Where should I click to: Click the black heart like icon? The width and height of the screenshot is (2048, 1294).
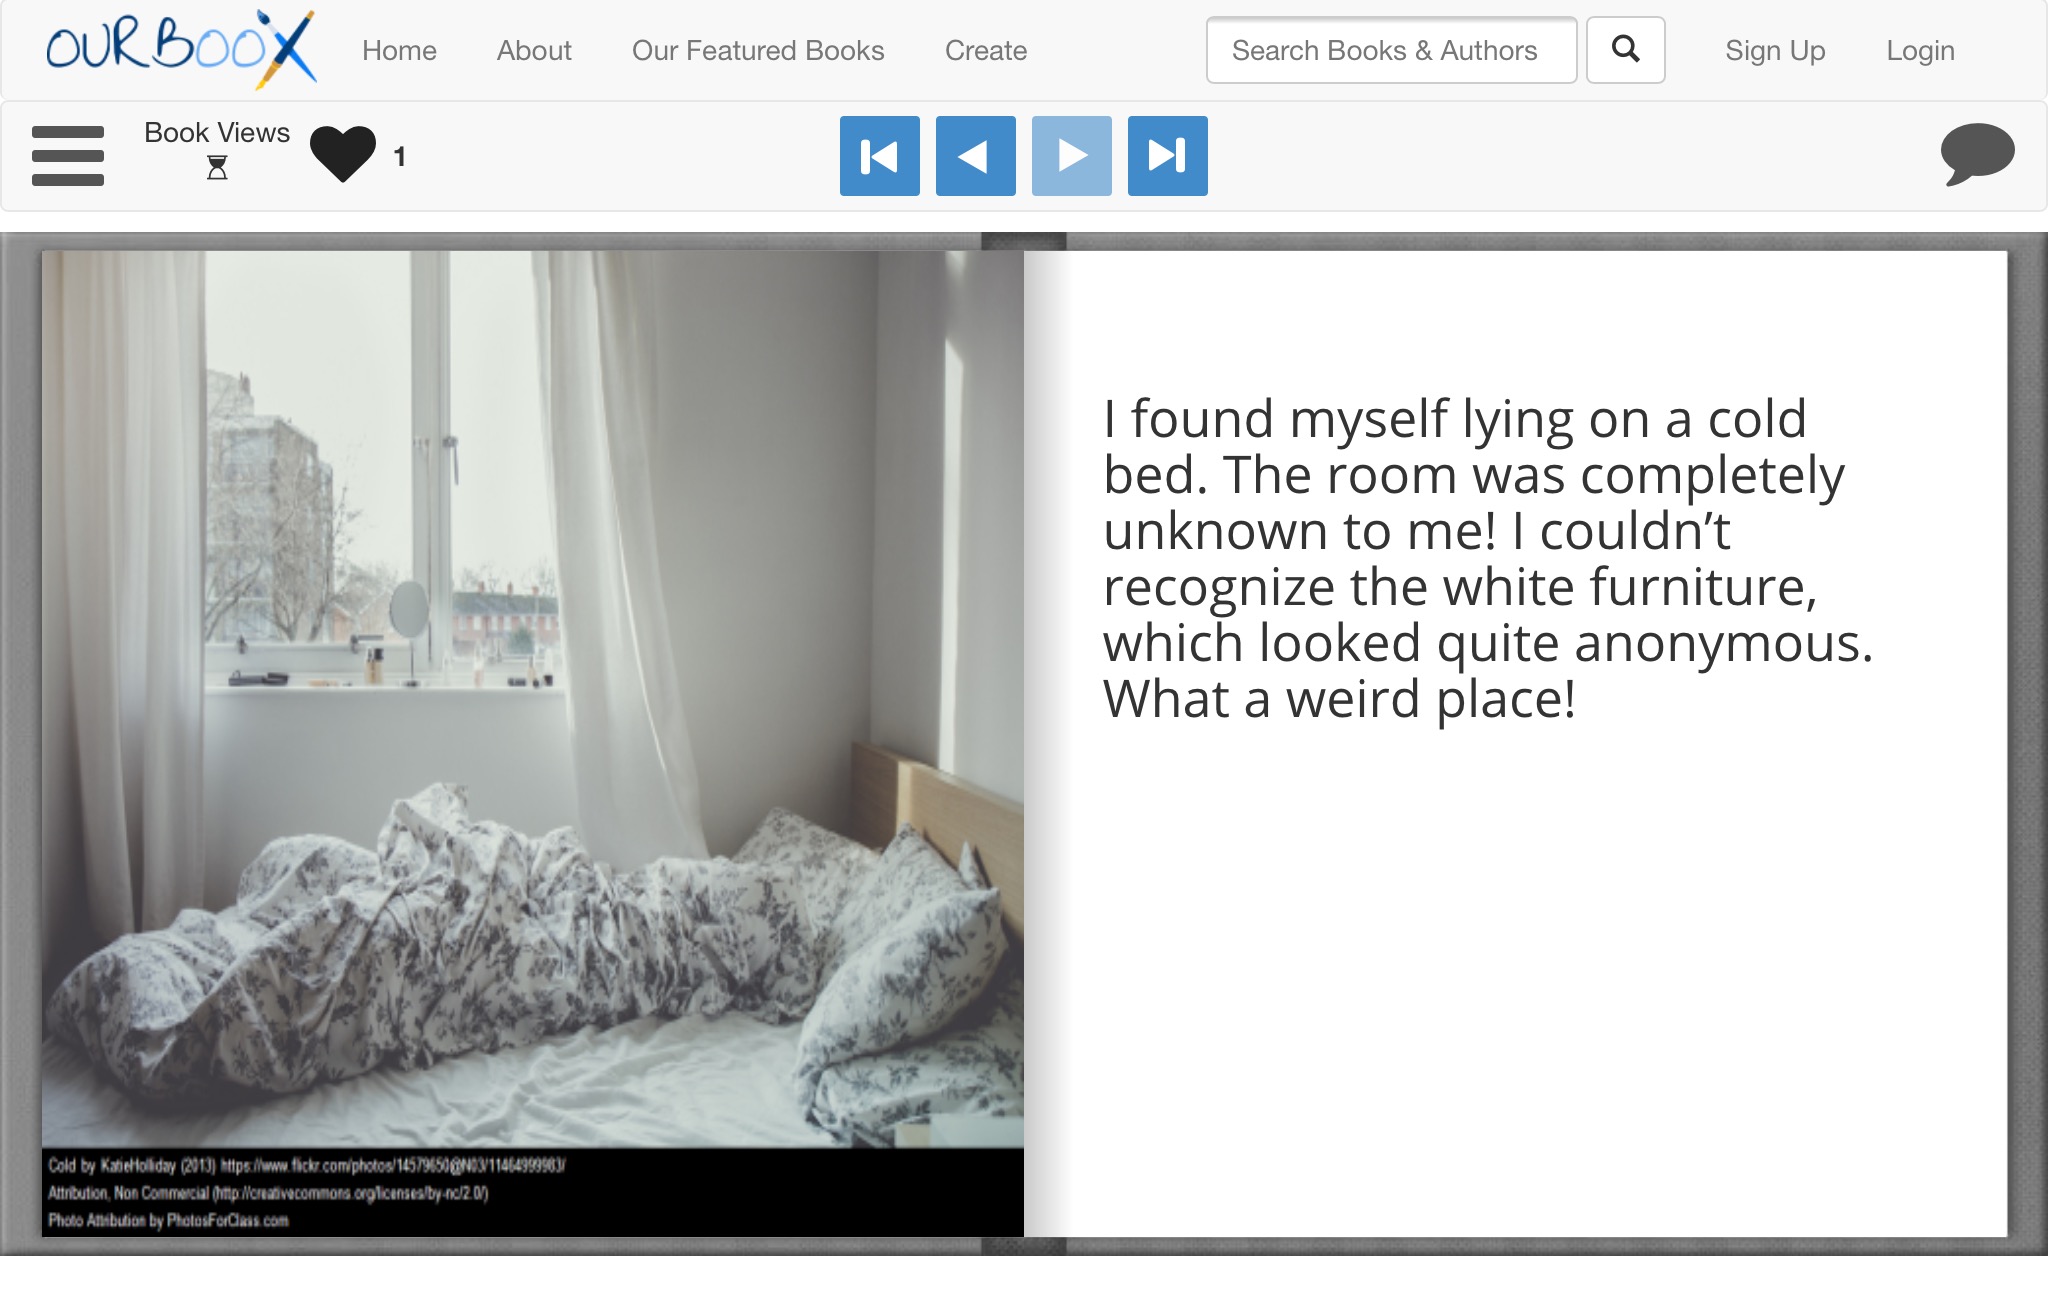tap(343, 154)
